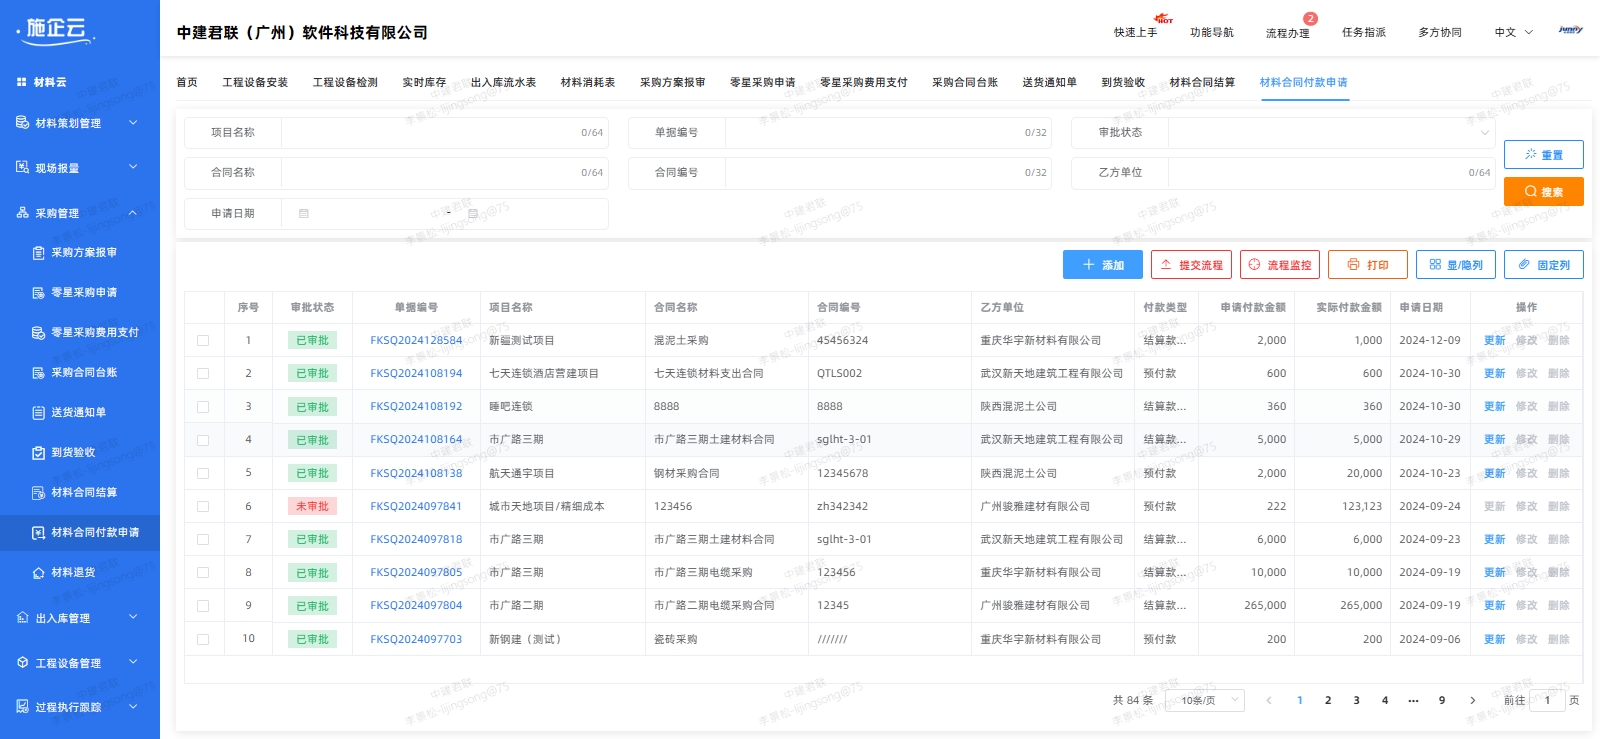
Task: Click the 流程办理 notification badge
Action: [x=1310, y=19]
